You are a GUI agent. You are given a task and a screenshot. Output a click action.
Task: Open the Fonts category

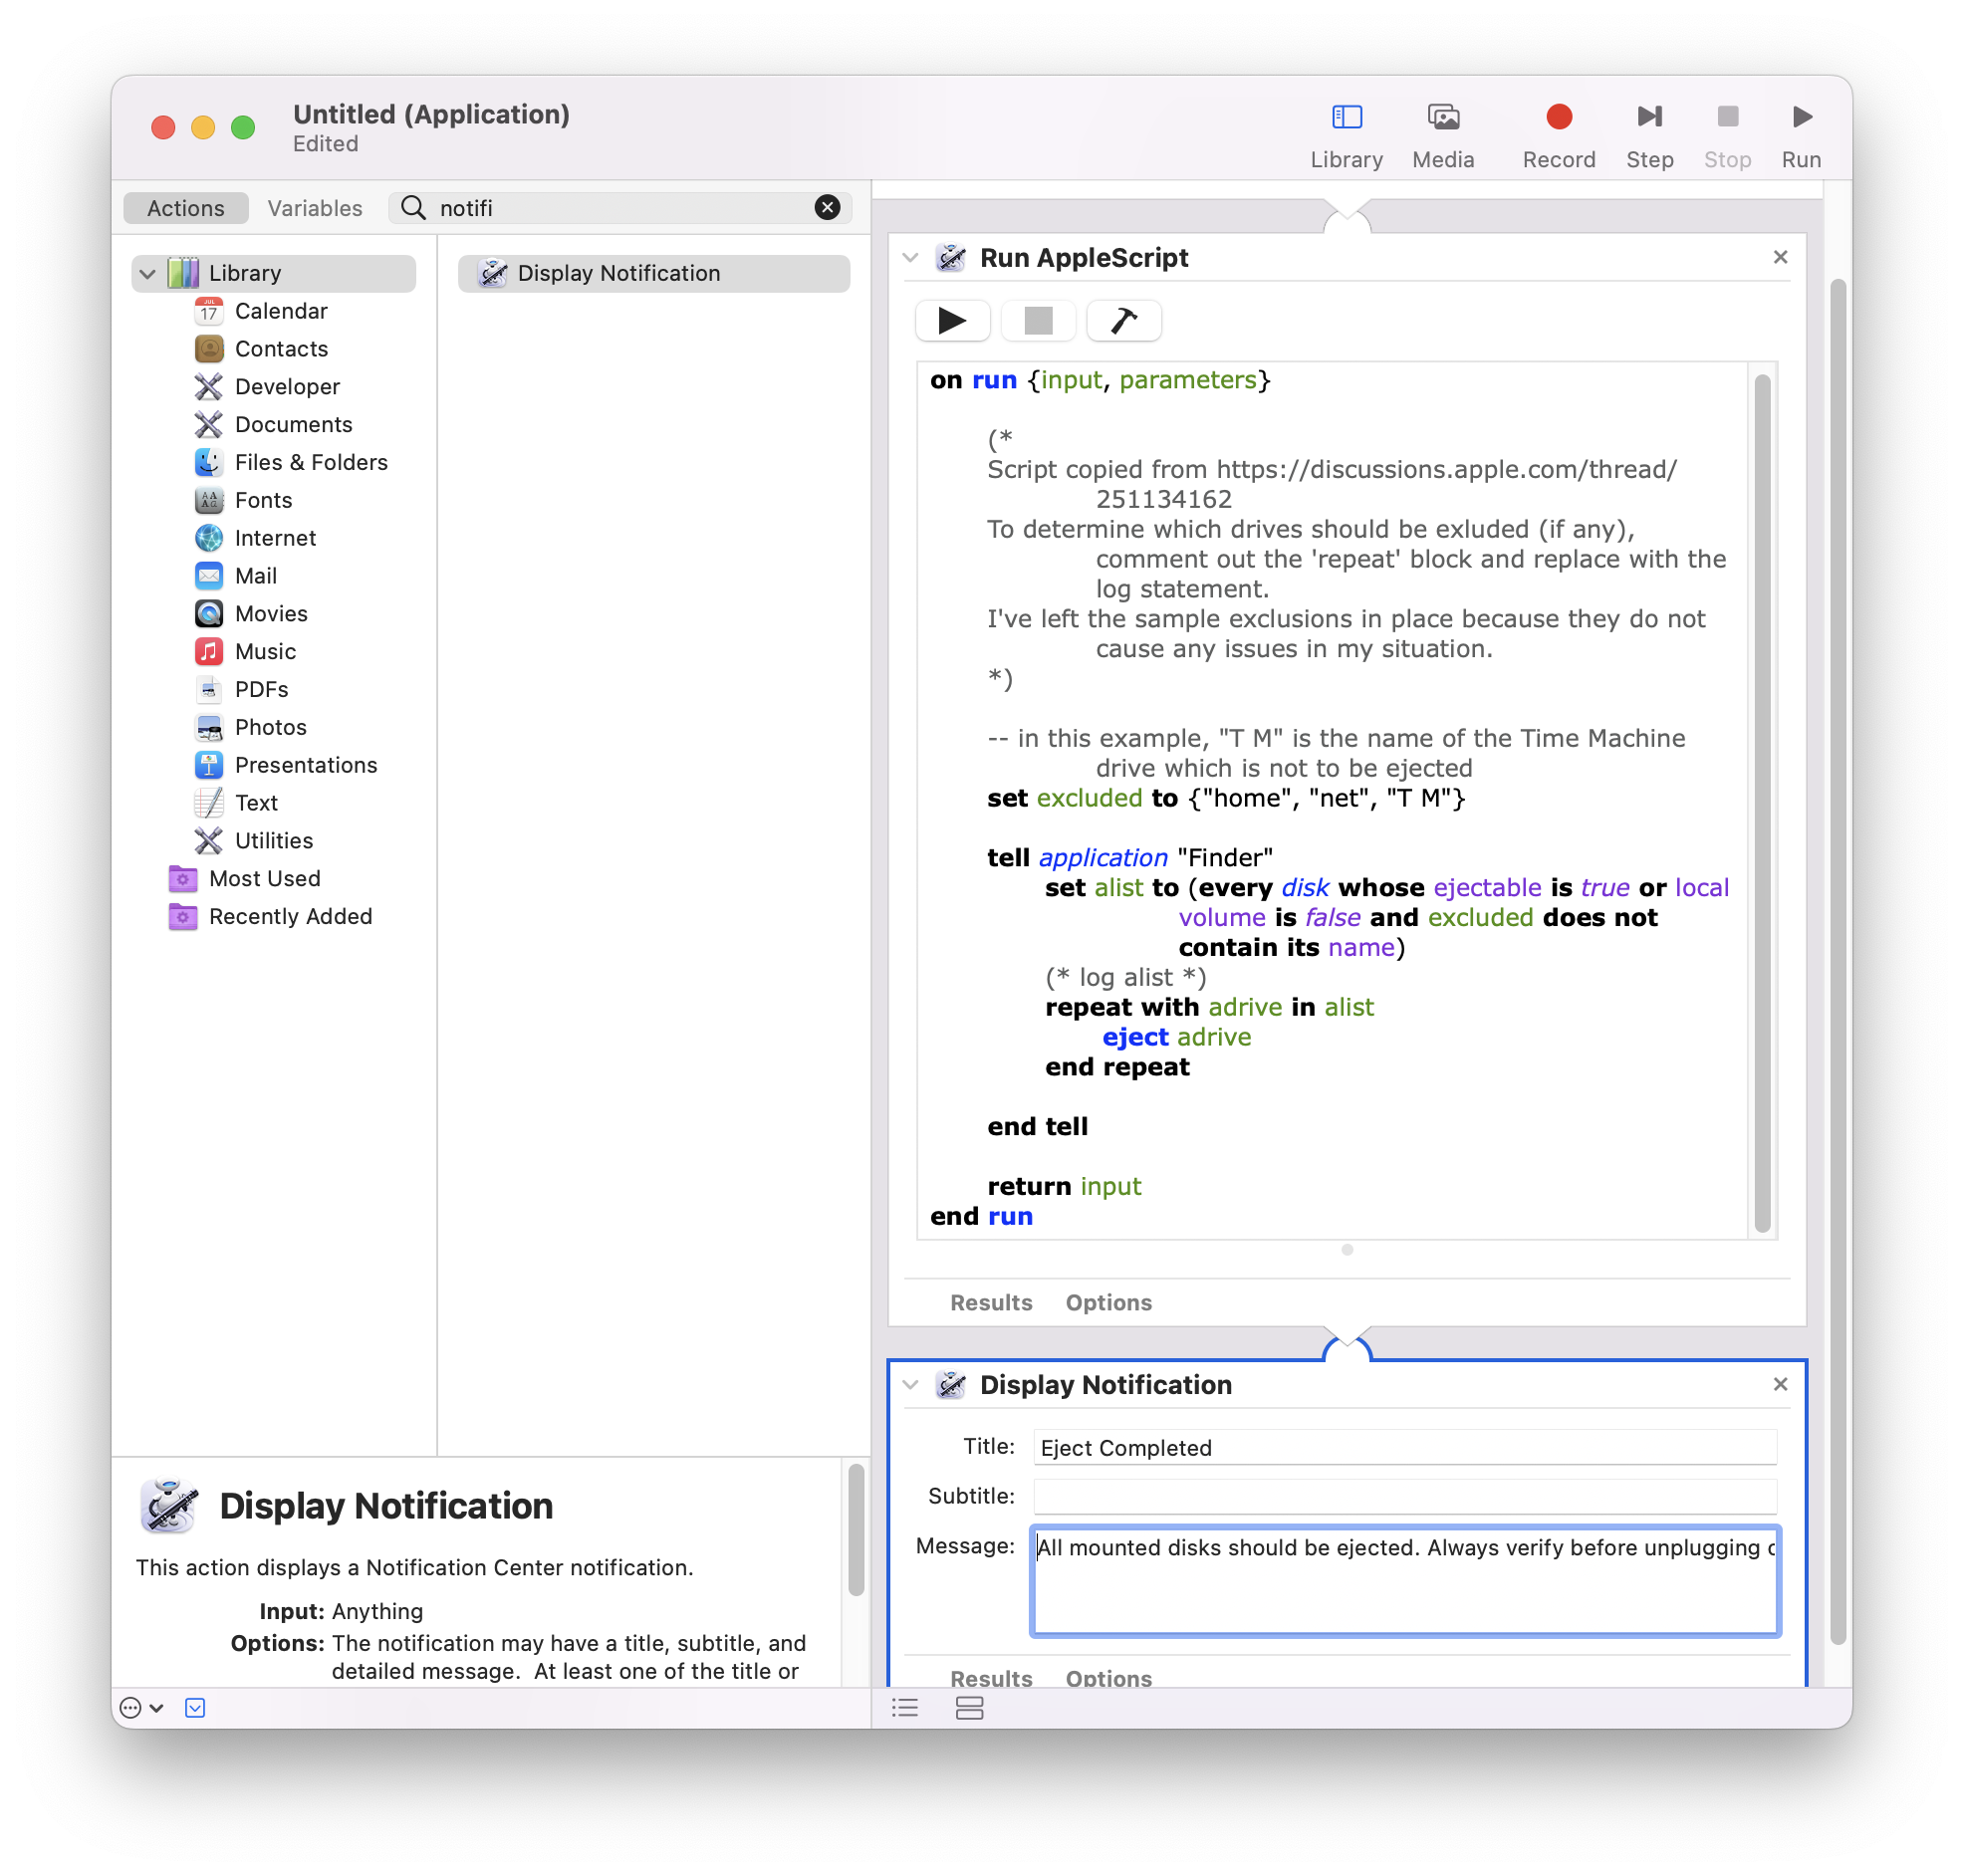[x=263, y=501]
